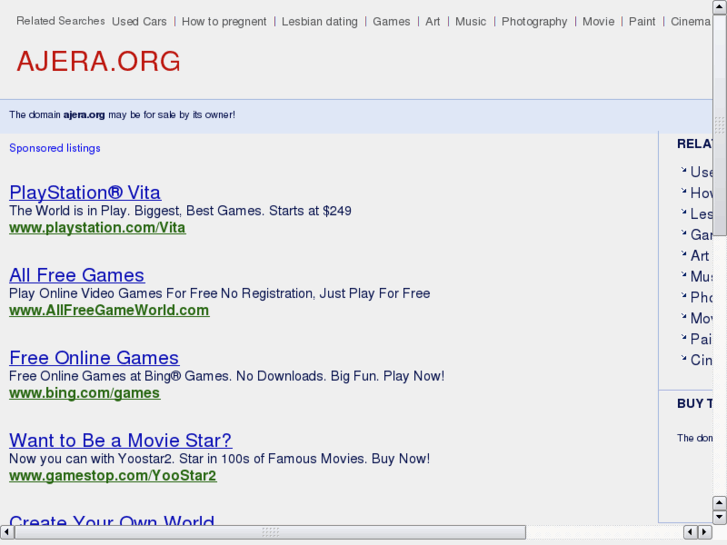The height and width of the screenshot is (545, 727).
Task: Open the Create Your Own World listing
Action: coord(112,519)
